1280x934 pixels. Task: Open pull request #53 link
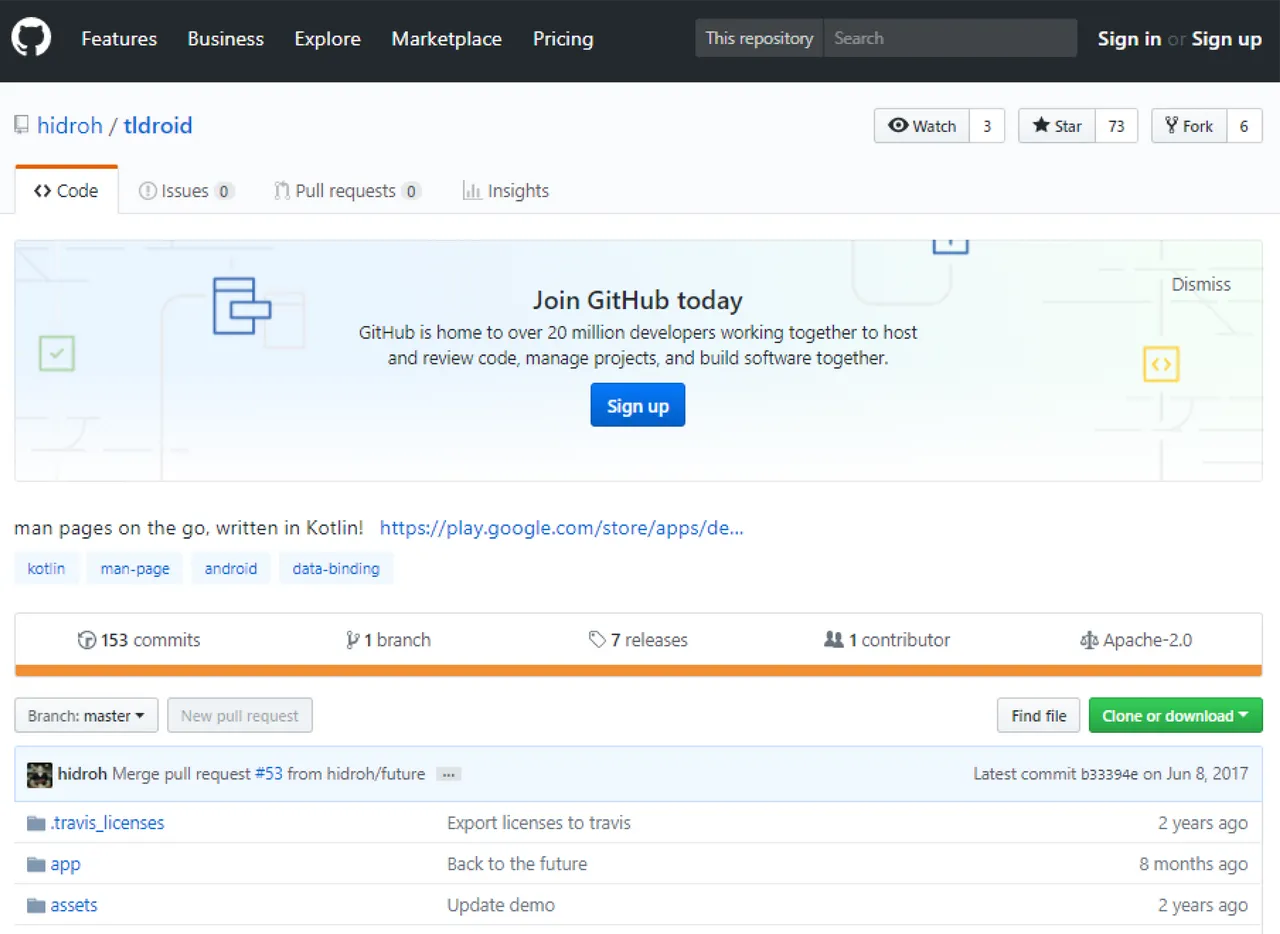269,774
